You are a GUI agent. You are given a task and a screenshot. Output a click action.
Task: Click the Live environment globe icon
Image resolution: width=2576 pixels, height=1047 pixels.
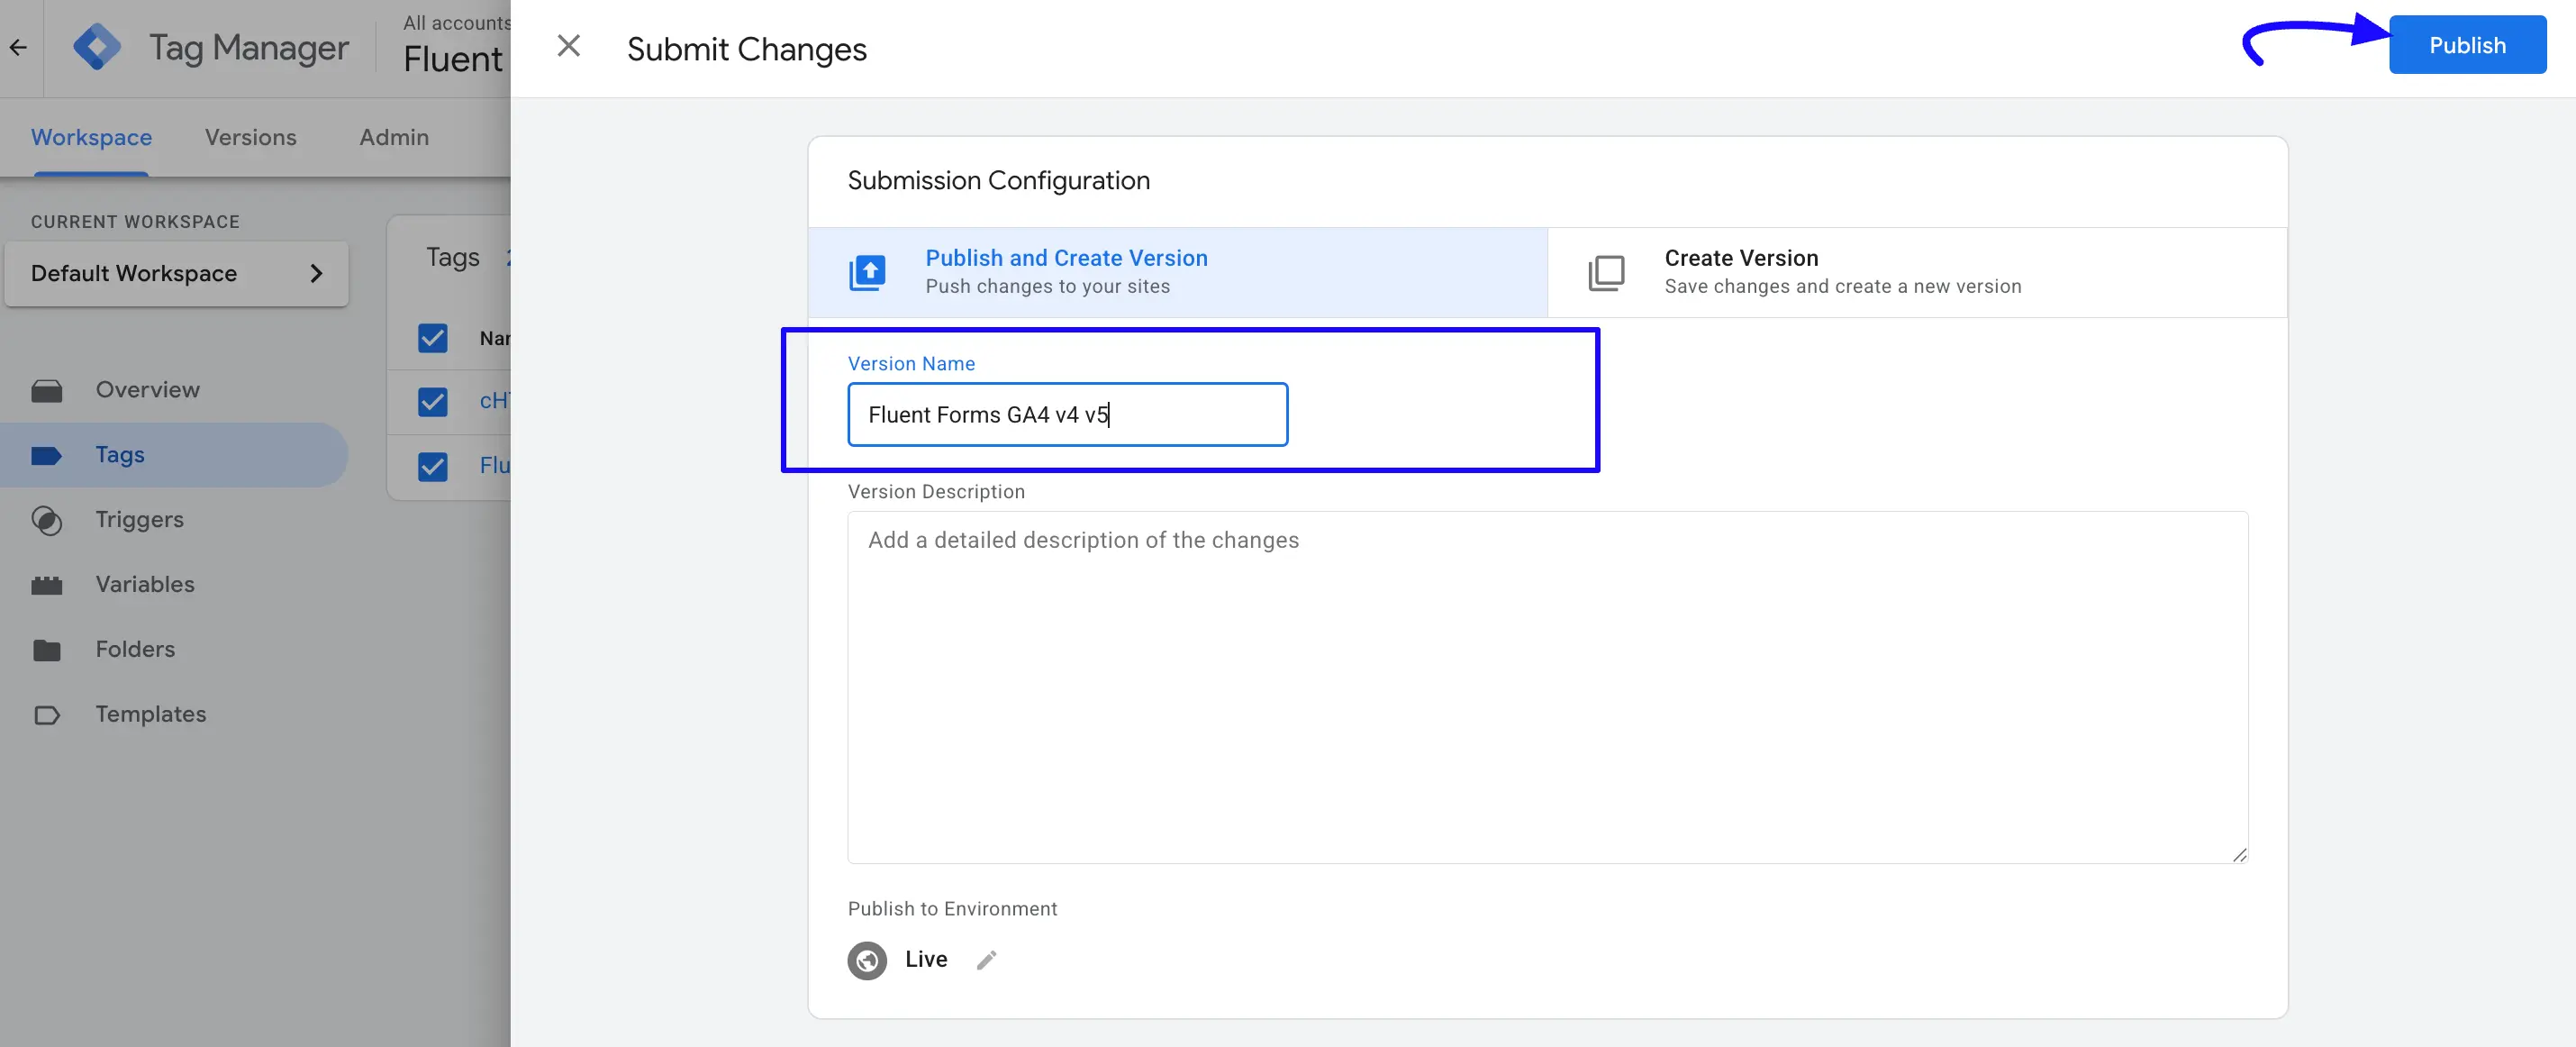coord(867,960)
